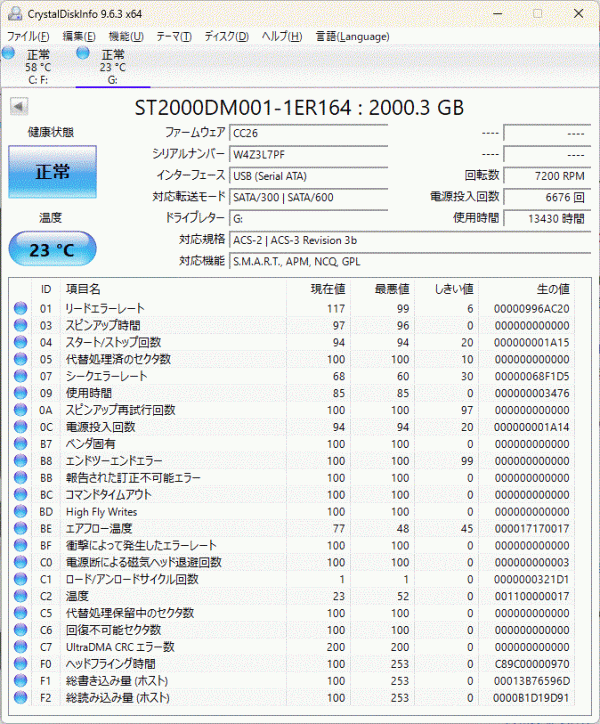Viewport: 600px width, 724px height.
Task: Click the serial number field W4Z3L7PF
Action: 309,154
